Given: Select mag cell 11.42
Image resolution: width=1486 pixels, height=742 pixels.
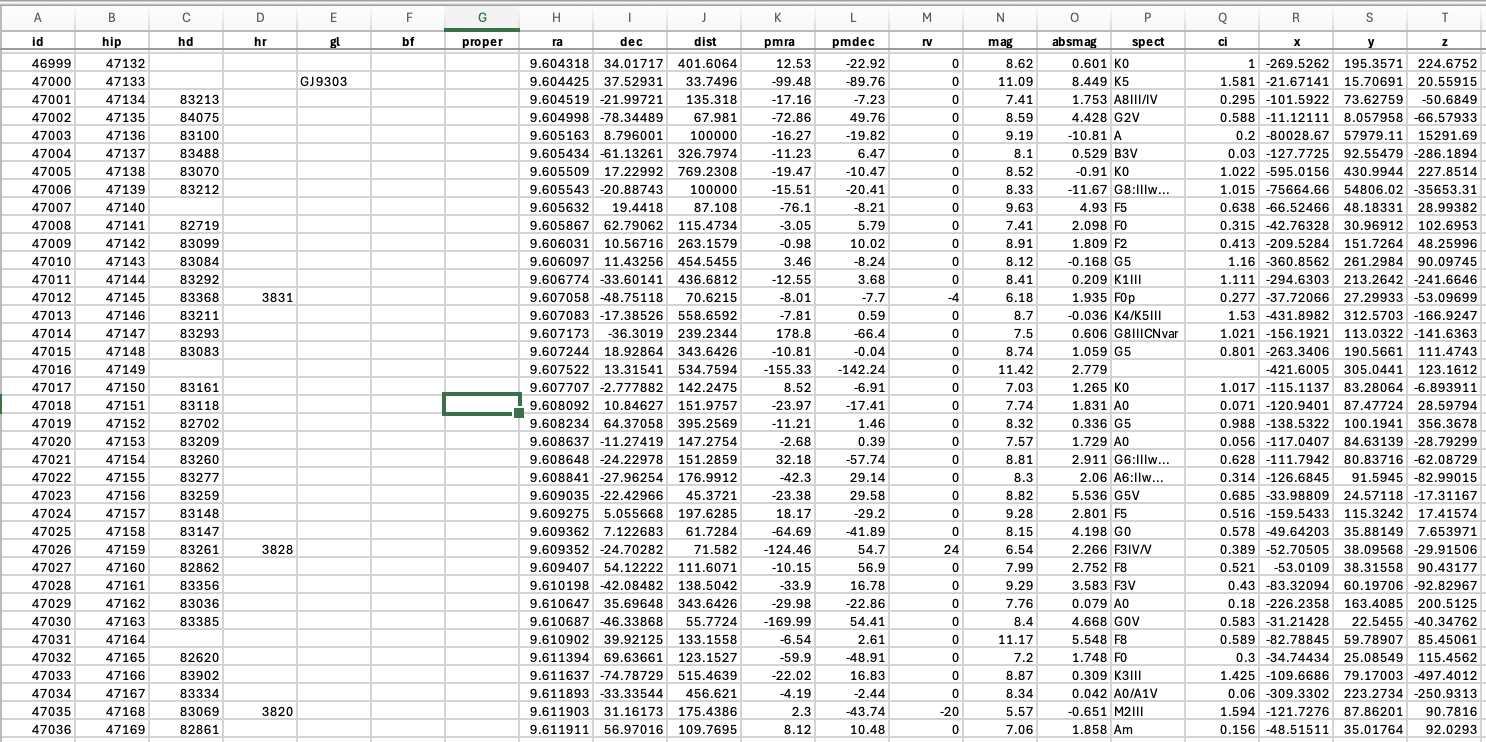Looking at the screenshot, I should click(1000, 370).
